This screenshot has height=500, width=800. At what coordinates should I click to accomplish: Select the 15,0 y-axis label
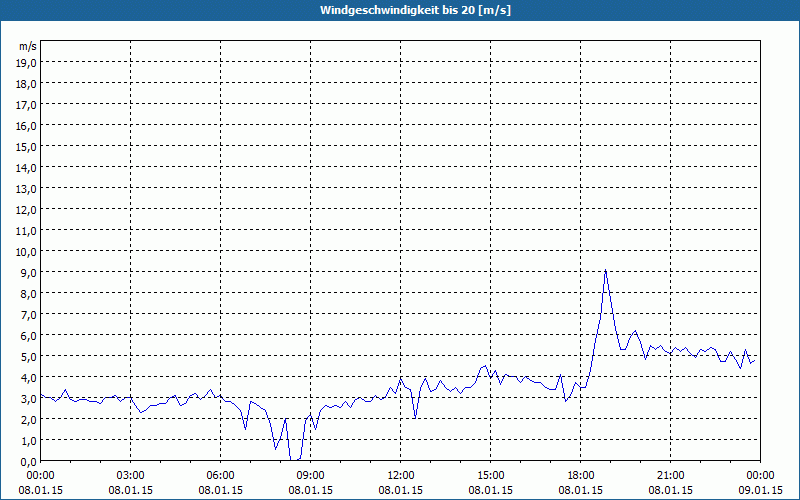(27, 146)
